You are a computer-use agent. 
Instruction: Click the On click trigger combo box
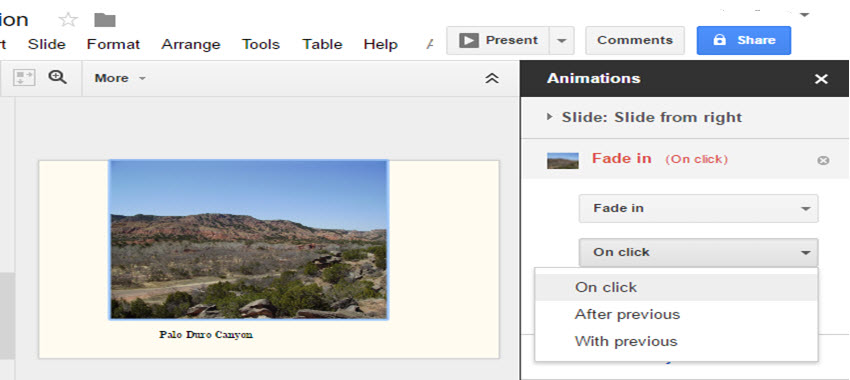pyautogui.click(x=698, y=253)
